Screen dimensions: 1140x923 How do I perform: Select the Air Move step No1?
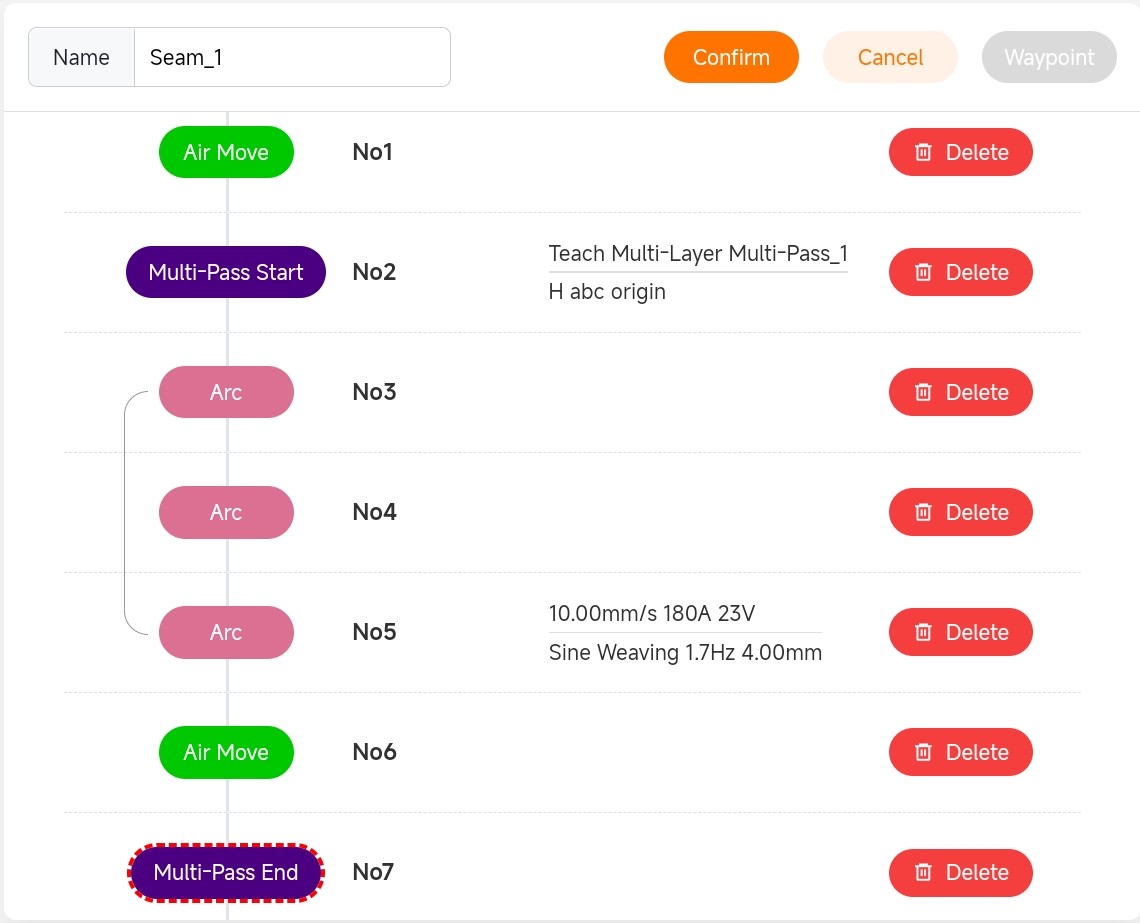[x=226, y=152]
